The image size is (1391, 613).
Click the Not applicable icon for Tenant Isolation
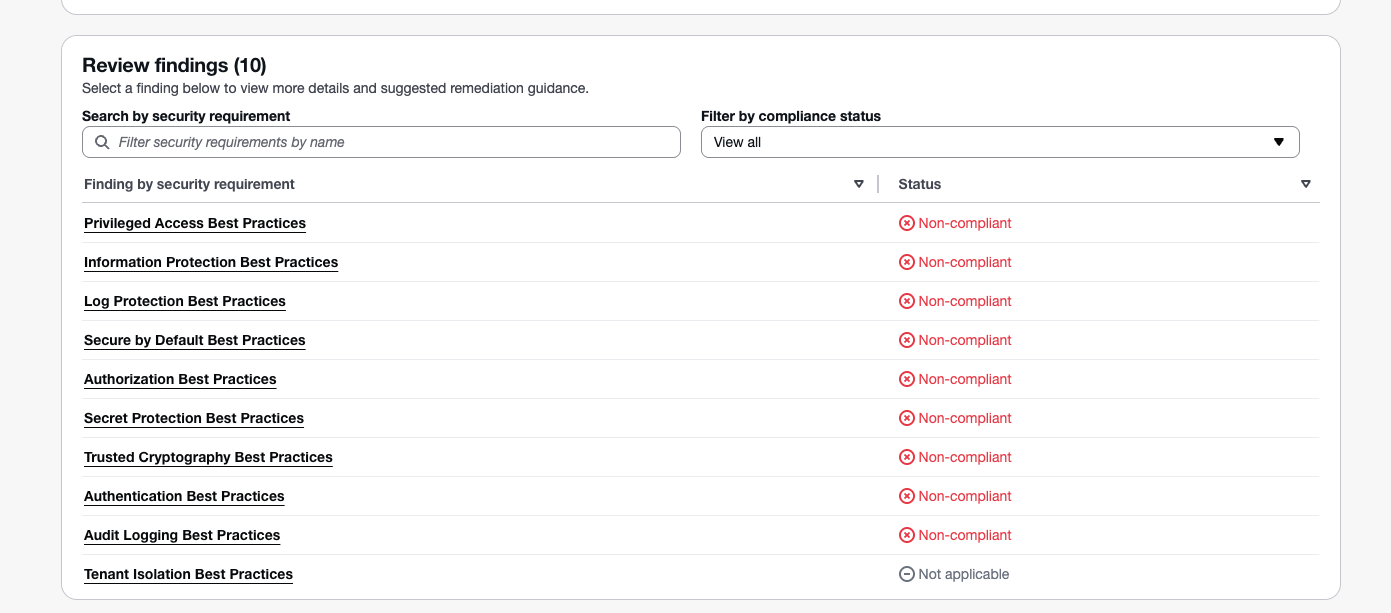pos(907,574)
